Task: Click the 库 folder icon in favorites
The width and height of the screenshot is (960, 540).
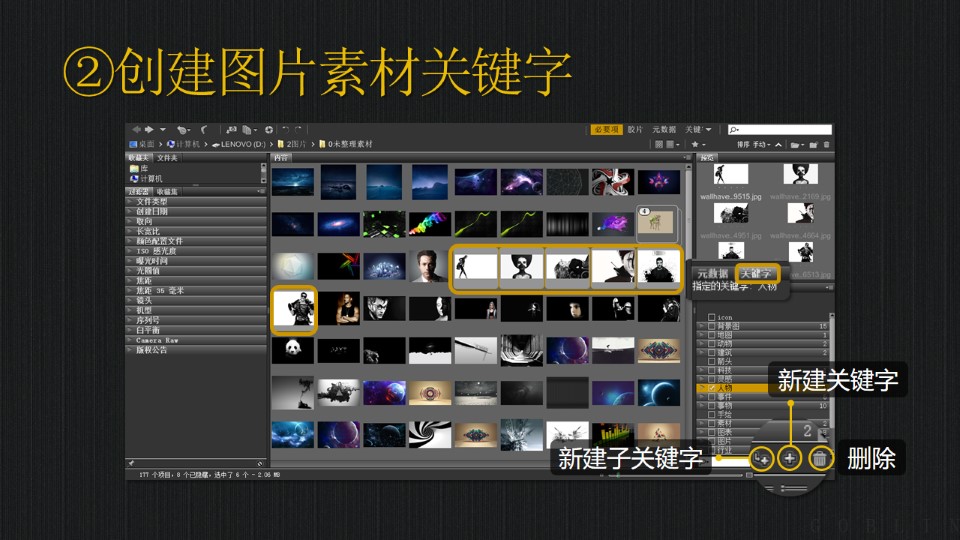Action: tap(134, 168)
